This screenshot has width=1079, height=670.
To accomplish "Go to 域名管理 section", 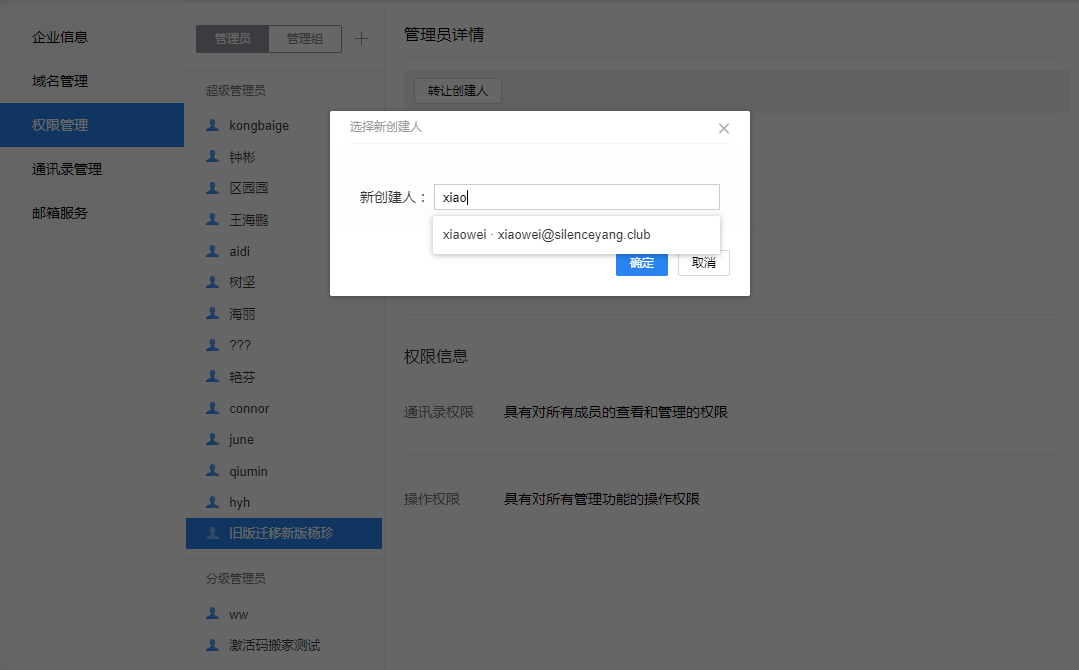I will (60, 81).
